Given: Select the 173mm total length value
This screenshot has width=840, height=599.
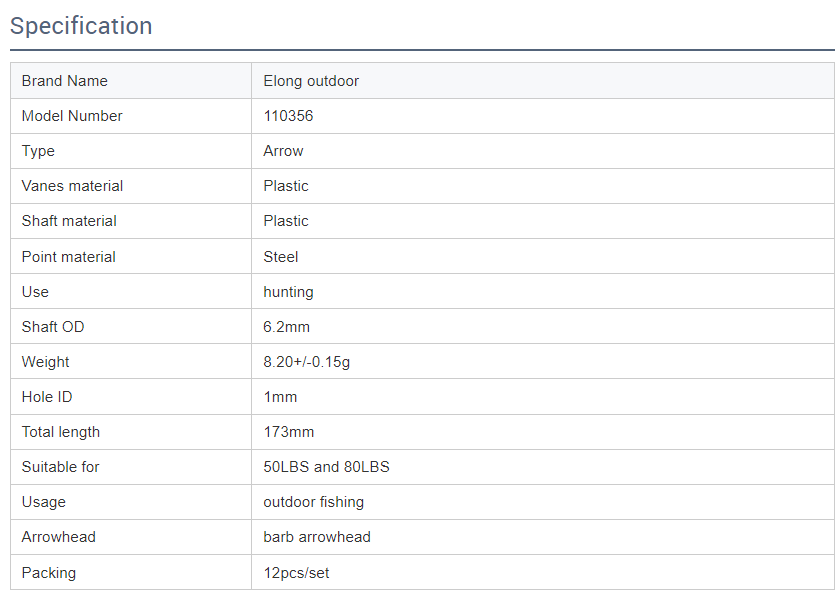Looking at the screenshot, I should [x=288, y=432].
